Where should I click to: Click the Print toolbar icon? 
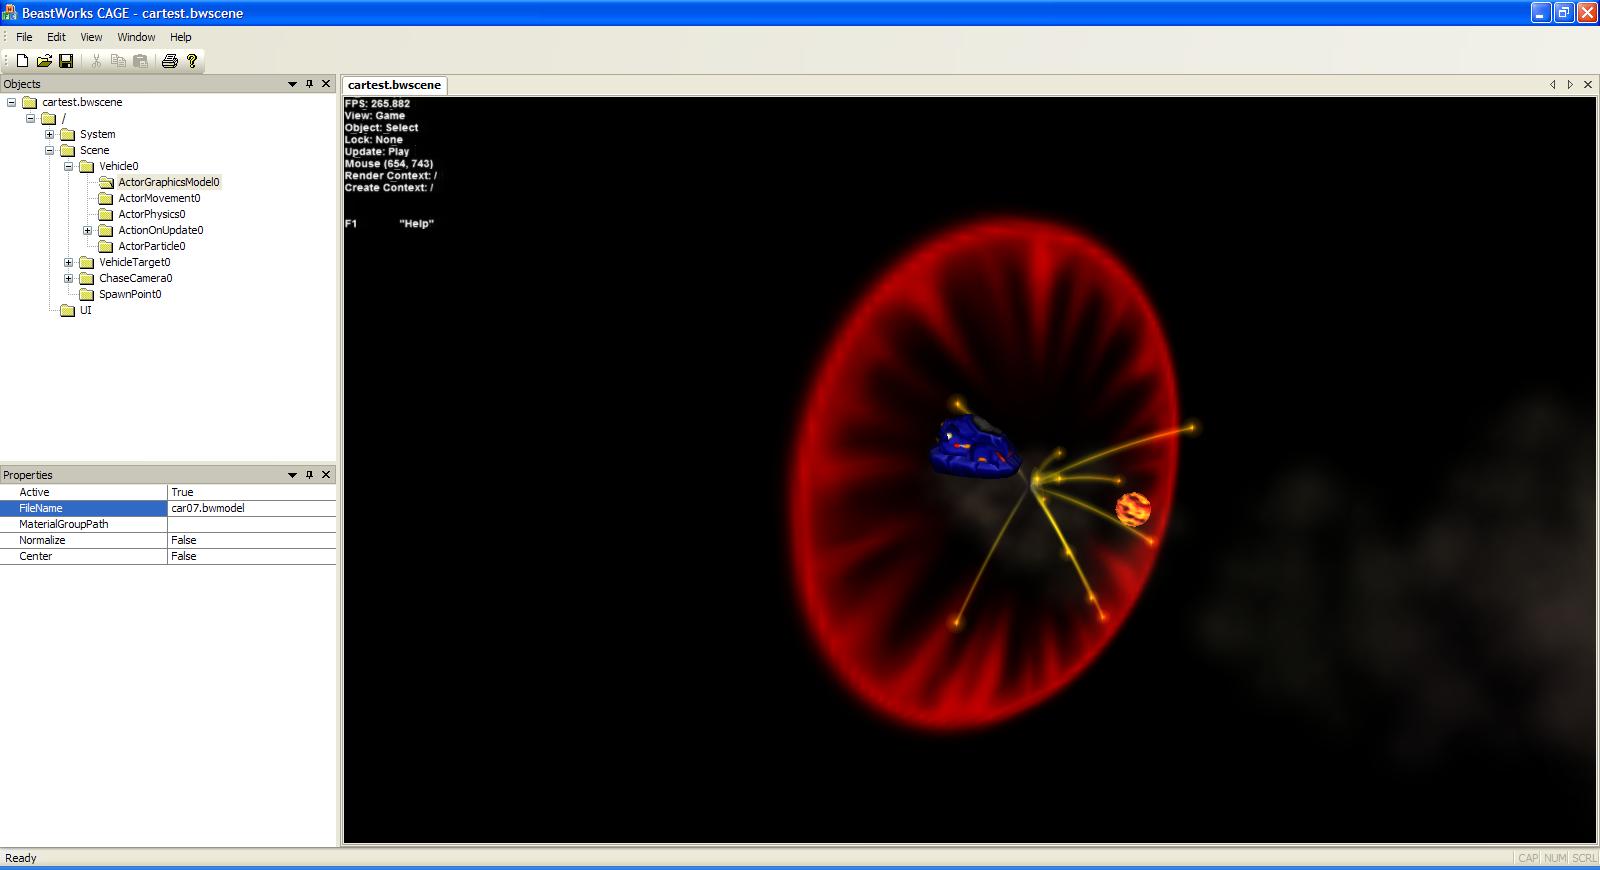[x=169, y=61]
